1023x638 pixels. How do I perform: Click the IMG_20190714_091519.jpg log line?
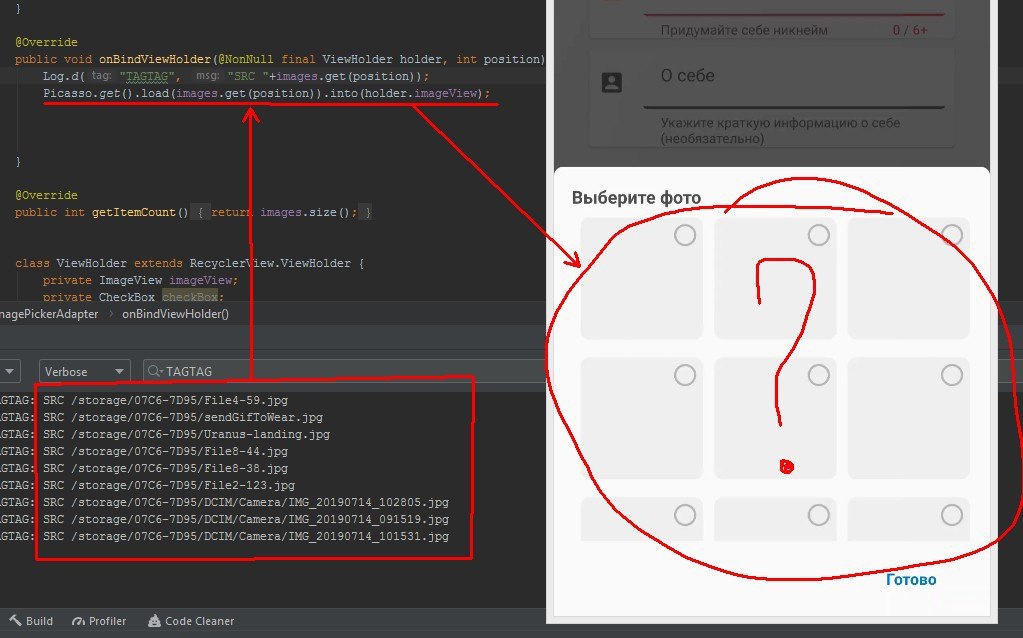click(x=224, y=519)
